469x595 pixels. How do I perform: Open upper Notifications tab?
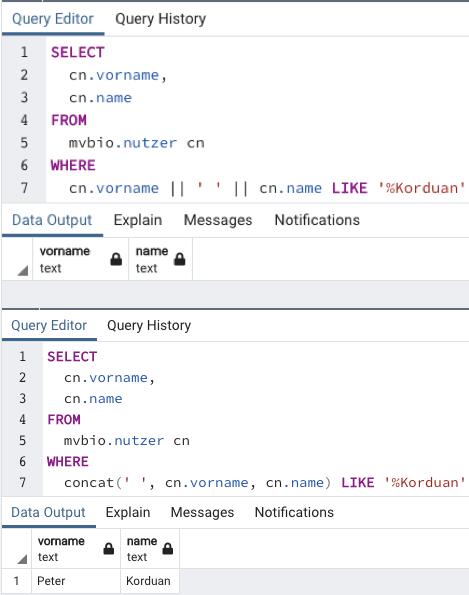(x=317, y=220)
